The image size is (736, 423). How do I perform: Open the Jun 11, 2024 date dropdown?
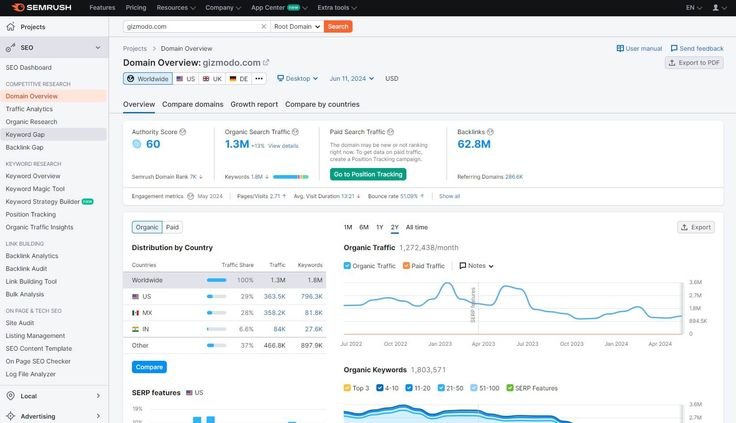(352, 78)
